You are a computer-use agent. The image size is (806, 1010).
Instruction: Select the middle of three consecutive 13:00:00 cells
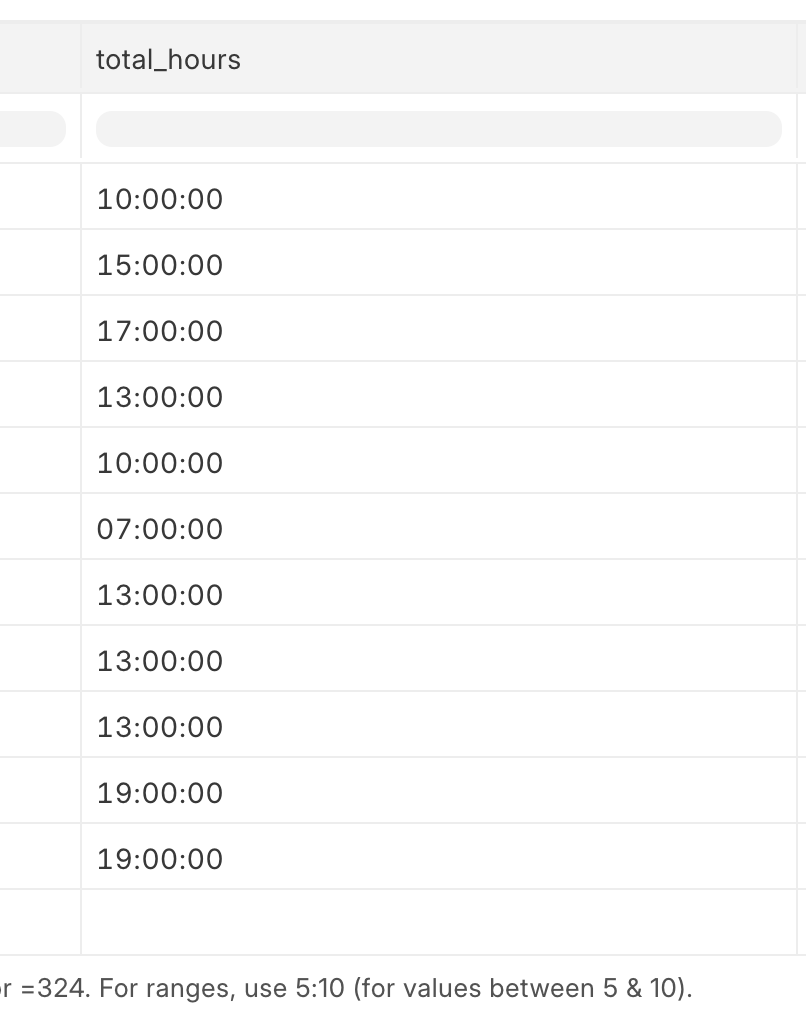[439, 659]
